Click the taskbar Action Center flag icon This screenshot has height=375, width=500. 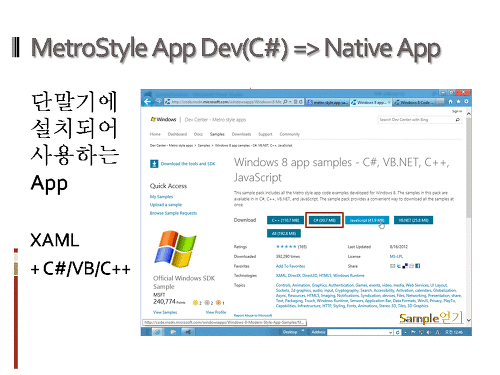[414, 332]
